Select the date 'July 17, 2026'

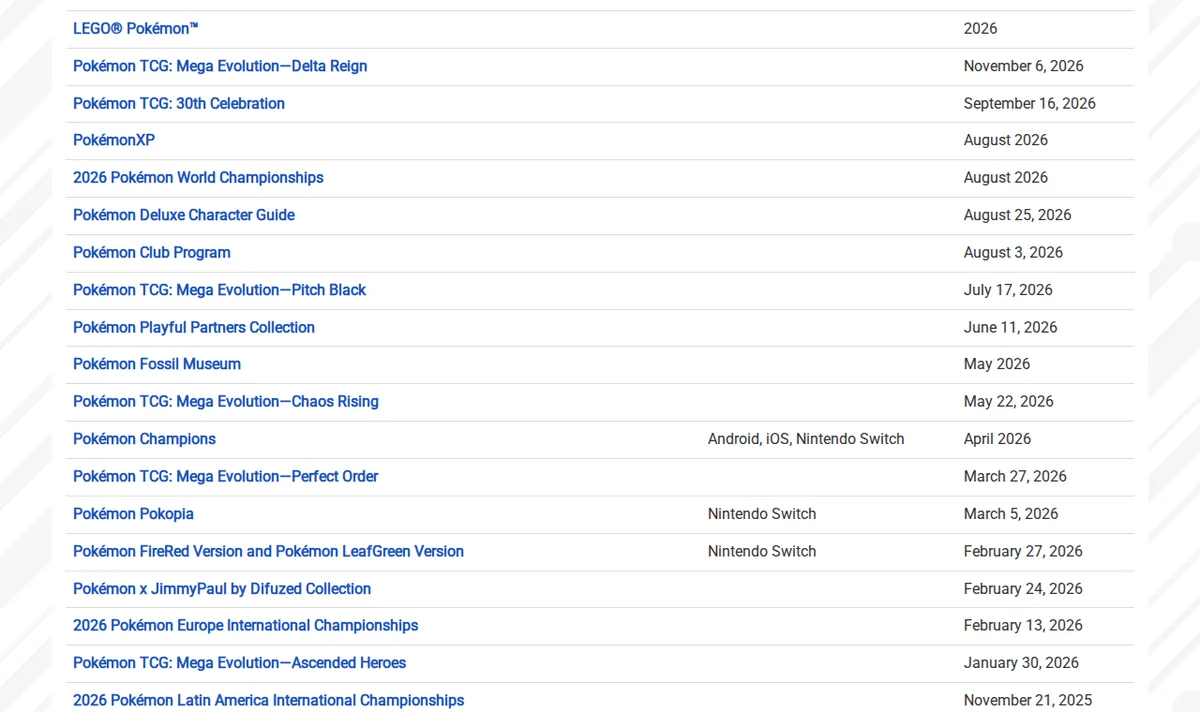[x=1008, y=290]
